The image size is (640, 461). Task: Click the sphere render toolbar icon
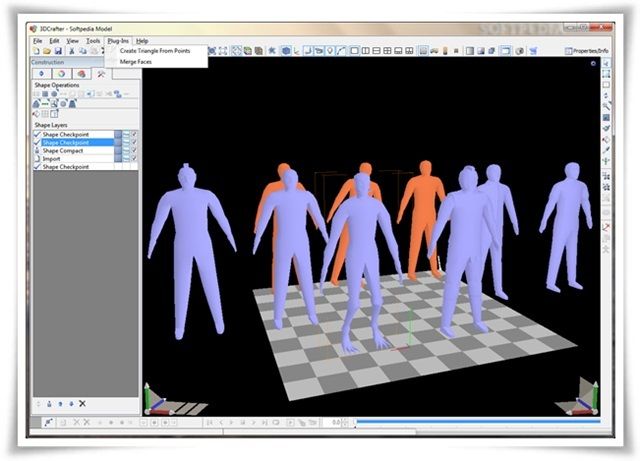tap(520, 51)
